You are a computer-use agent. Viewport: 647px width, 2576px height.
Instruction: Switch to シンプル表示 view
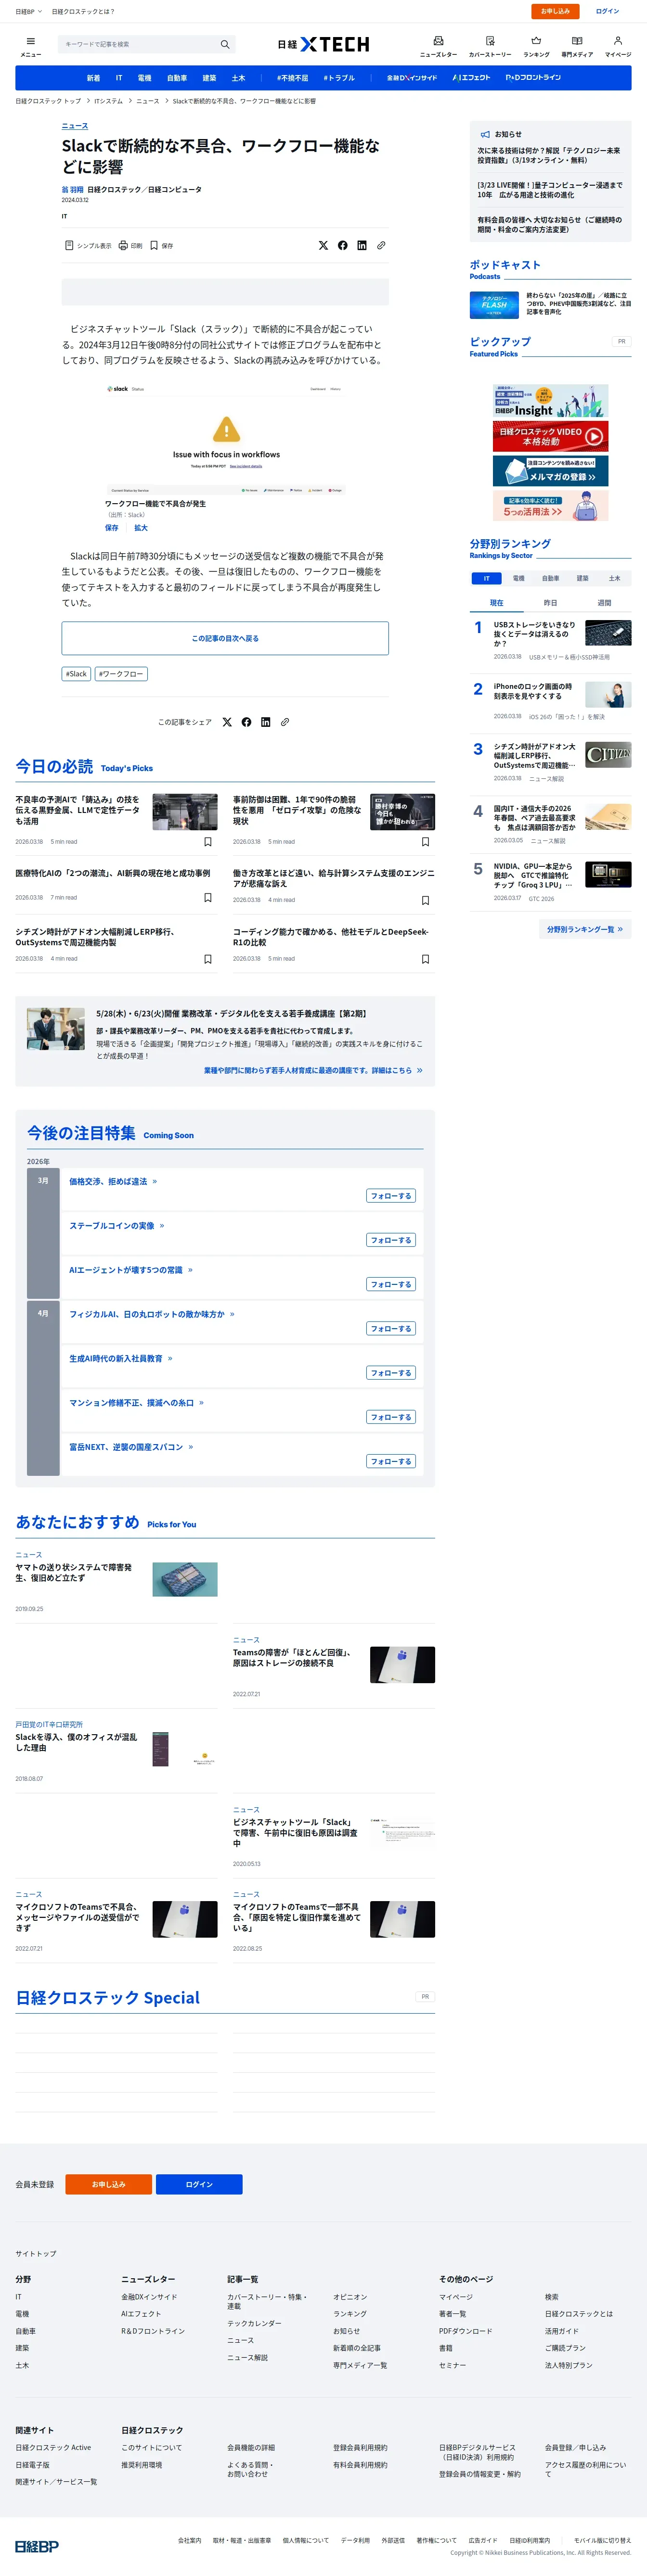point(88,245)
